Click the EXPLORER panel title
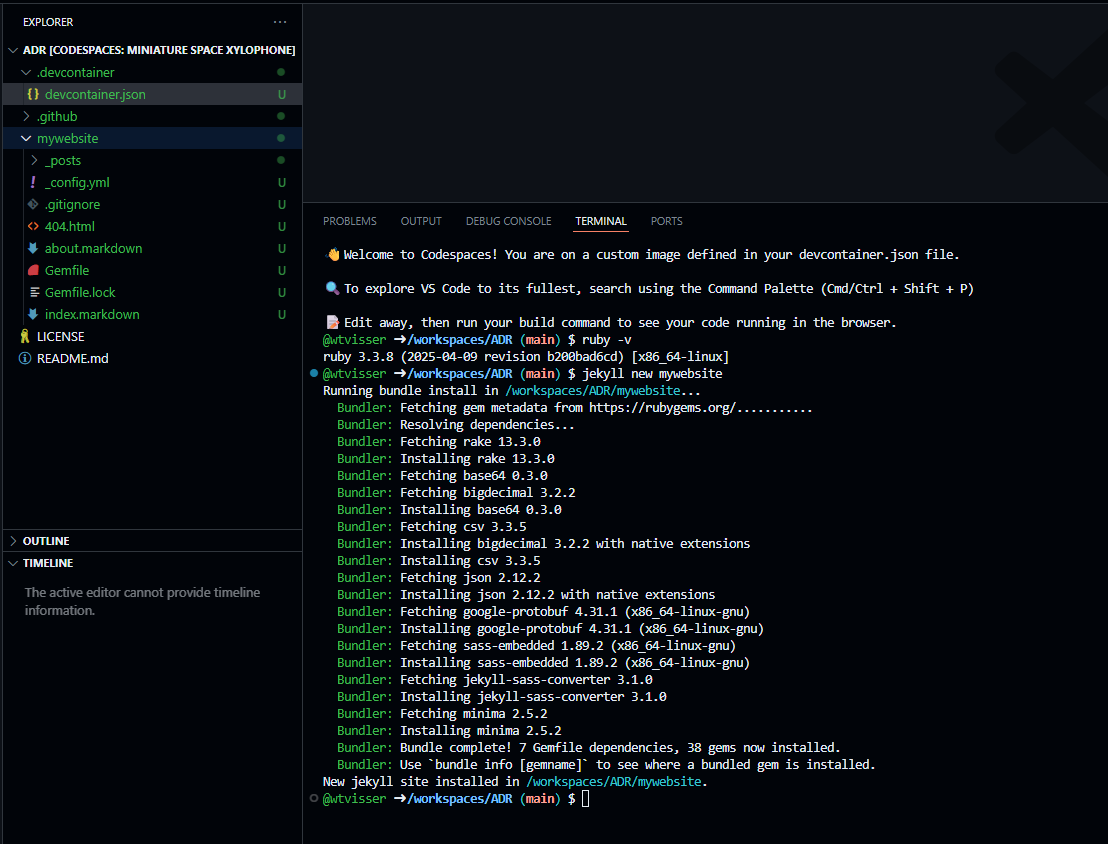 (48, 22)
